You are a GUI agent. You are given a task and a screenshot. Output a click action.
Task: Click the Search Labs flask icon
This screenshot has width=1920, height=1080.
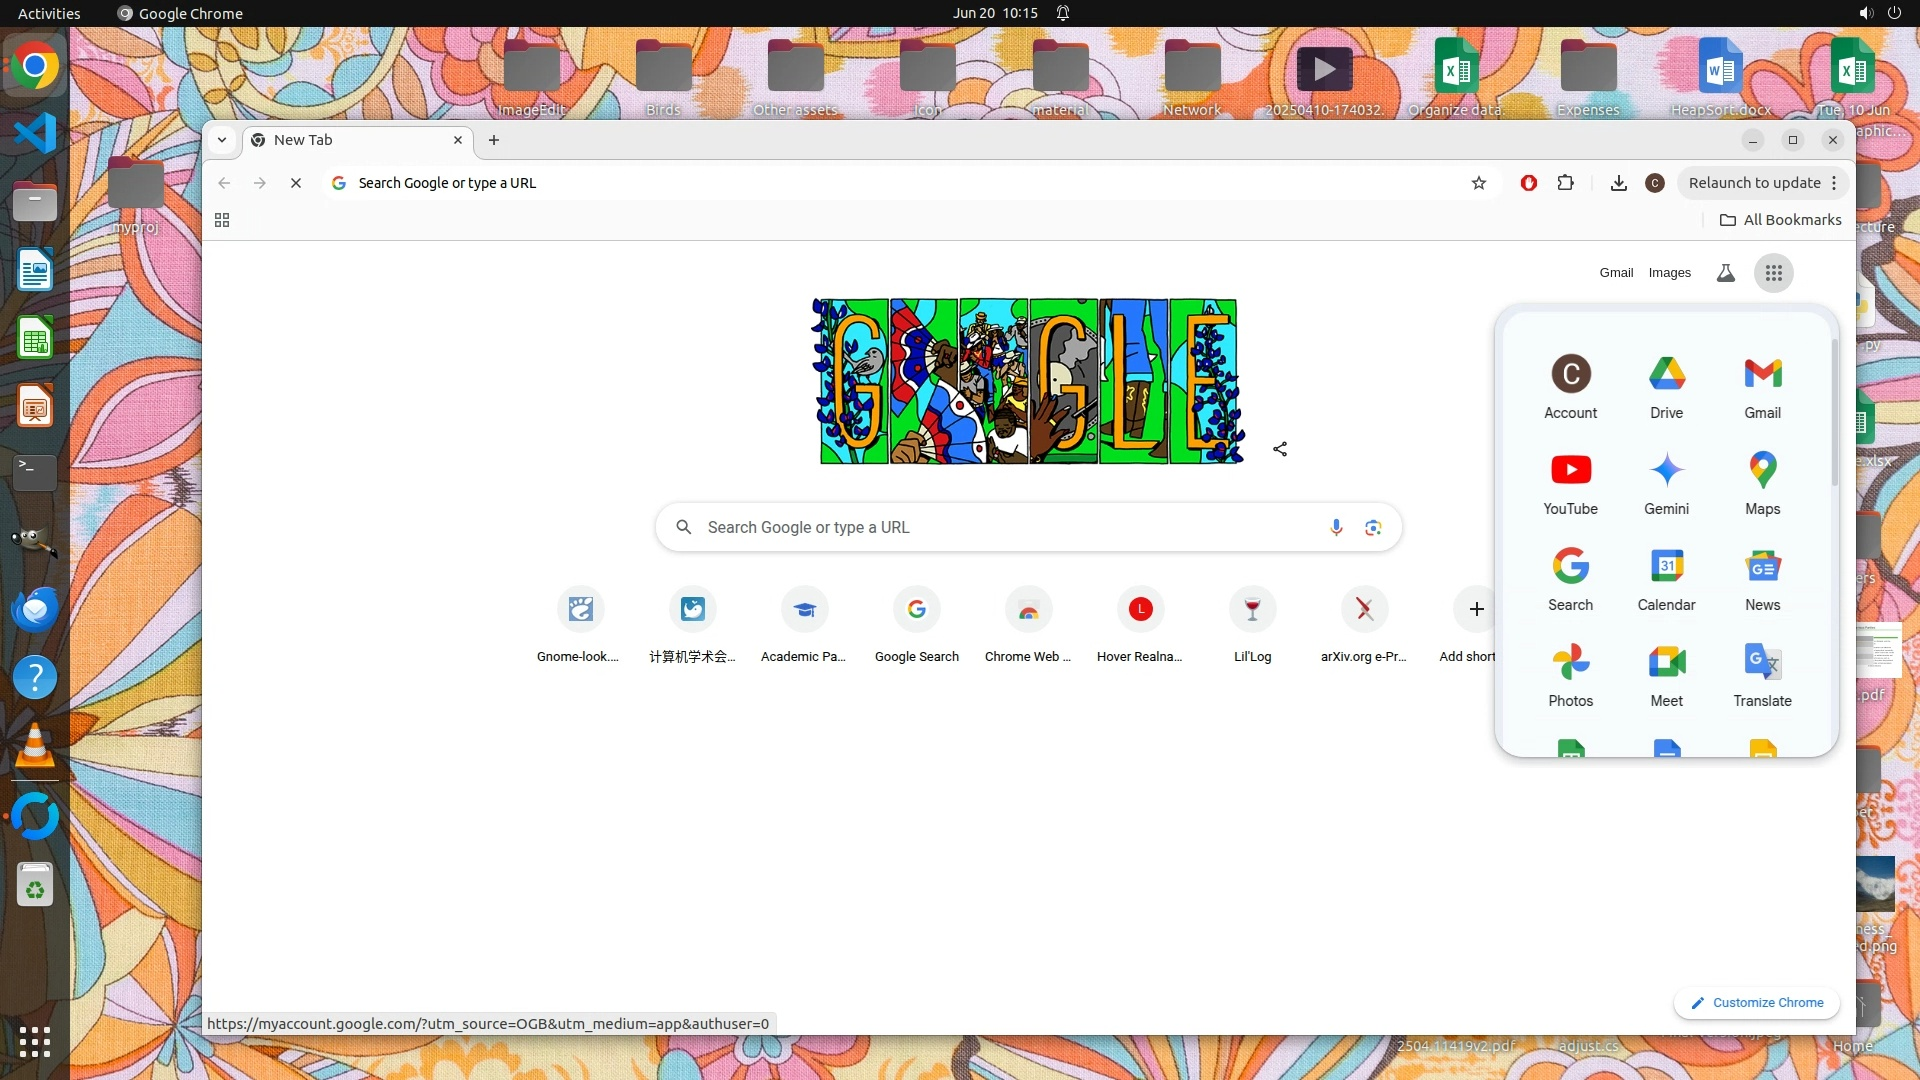tap(1725, 273)
